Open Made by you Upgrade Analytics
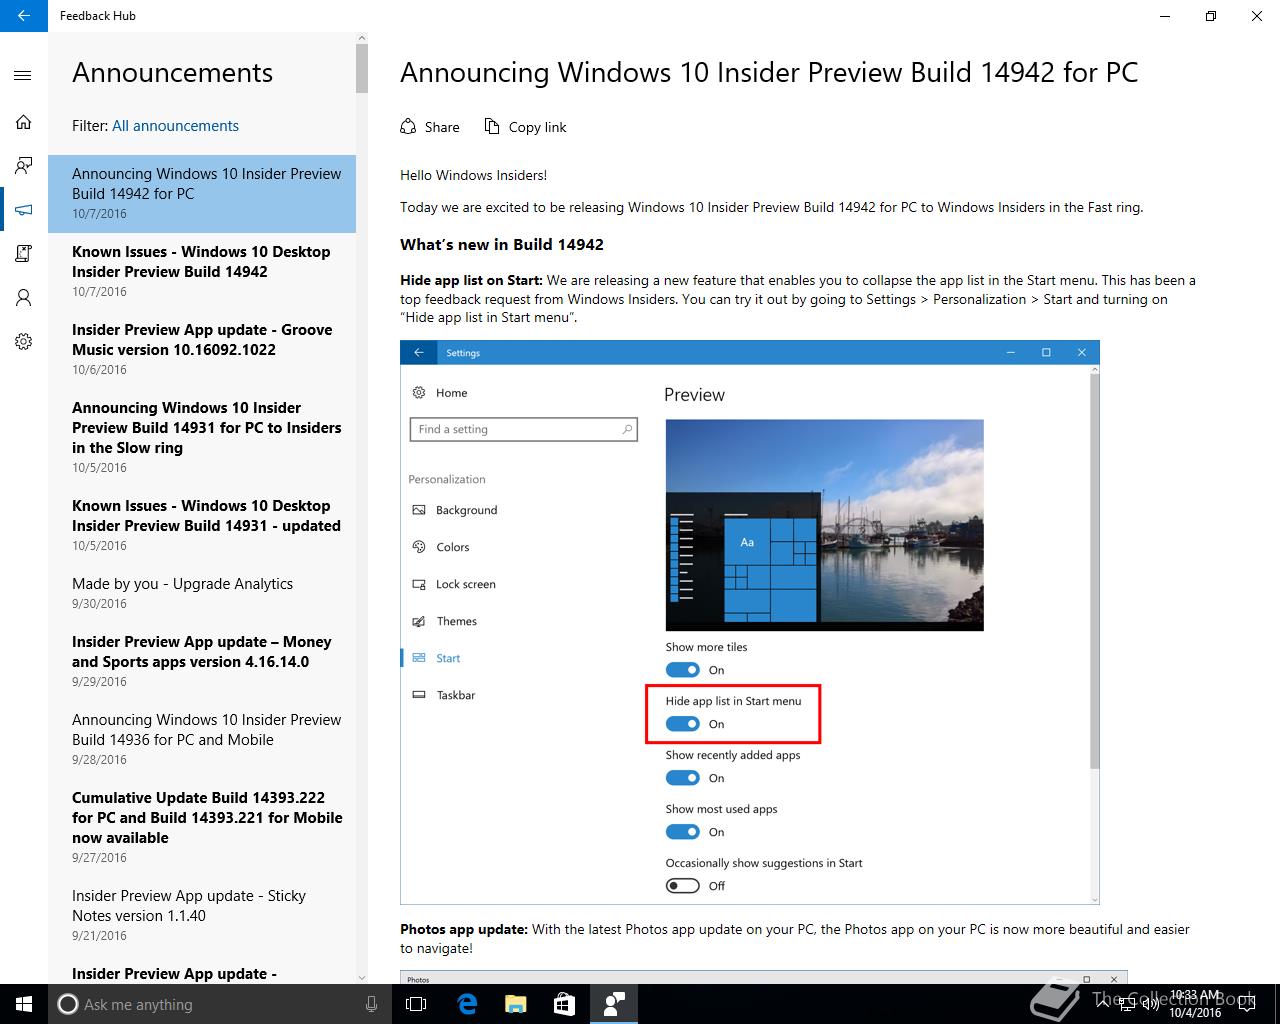This screenshot has width=1280, height=1024. (202, 594)
